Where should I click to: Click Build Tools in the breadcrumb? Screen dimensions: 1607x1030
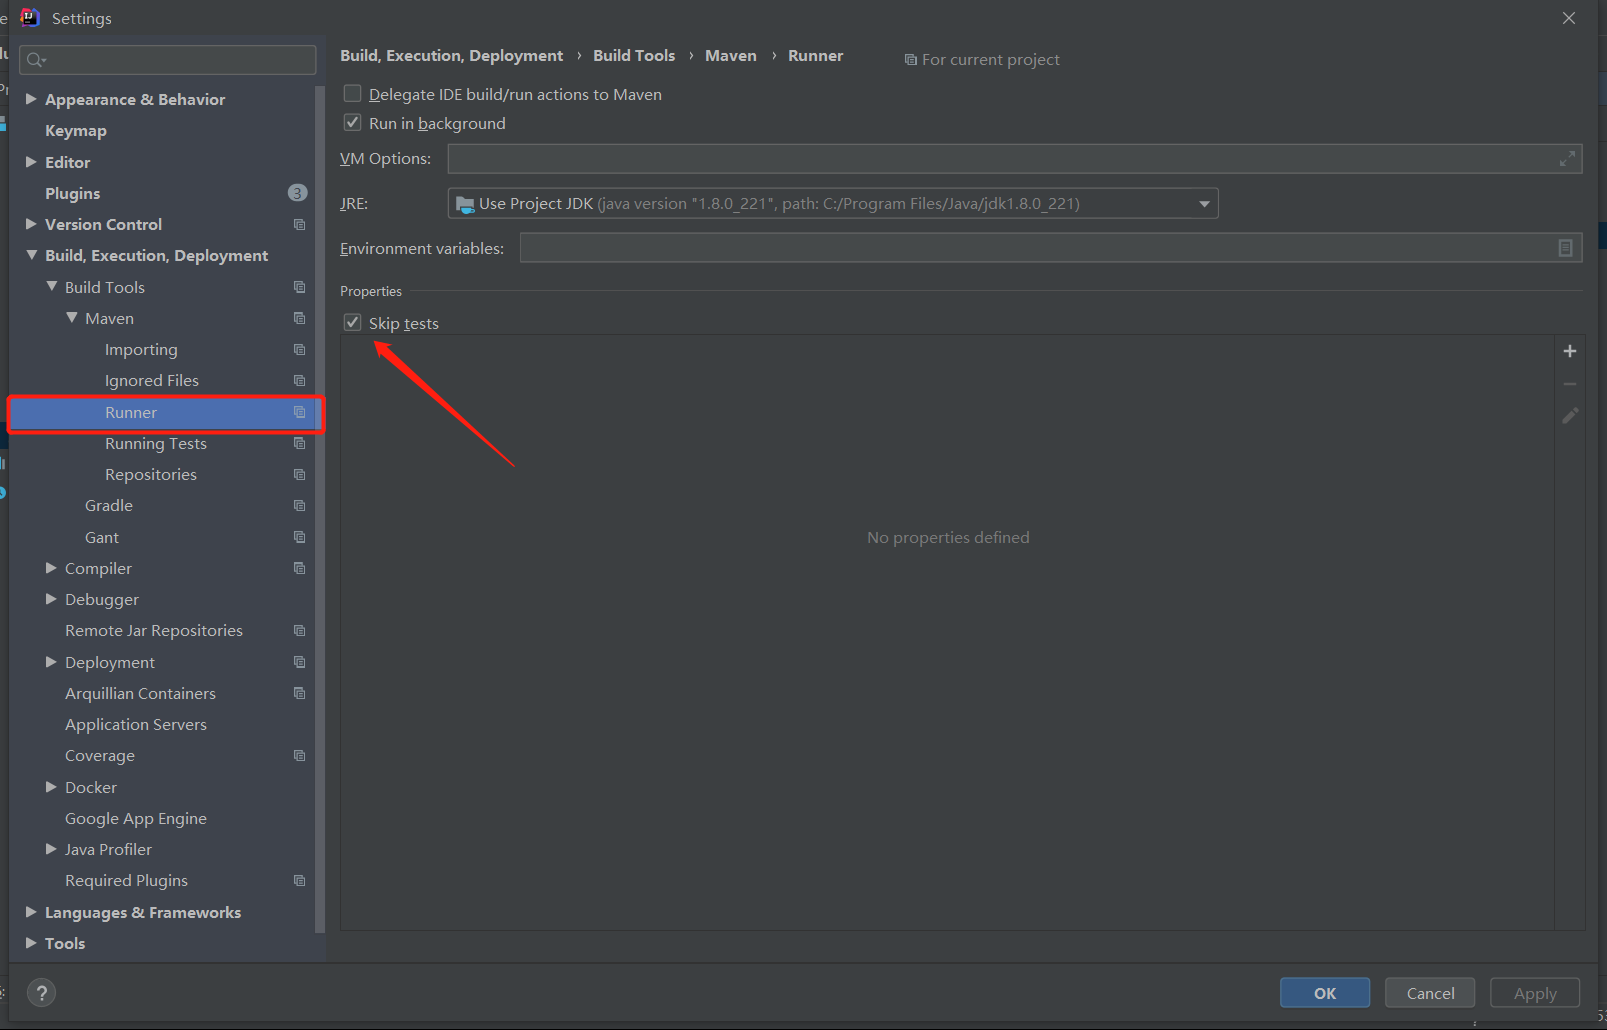click(x=634, y=56)
